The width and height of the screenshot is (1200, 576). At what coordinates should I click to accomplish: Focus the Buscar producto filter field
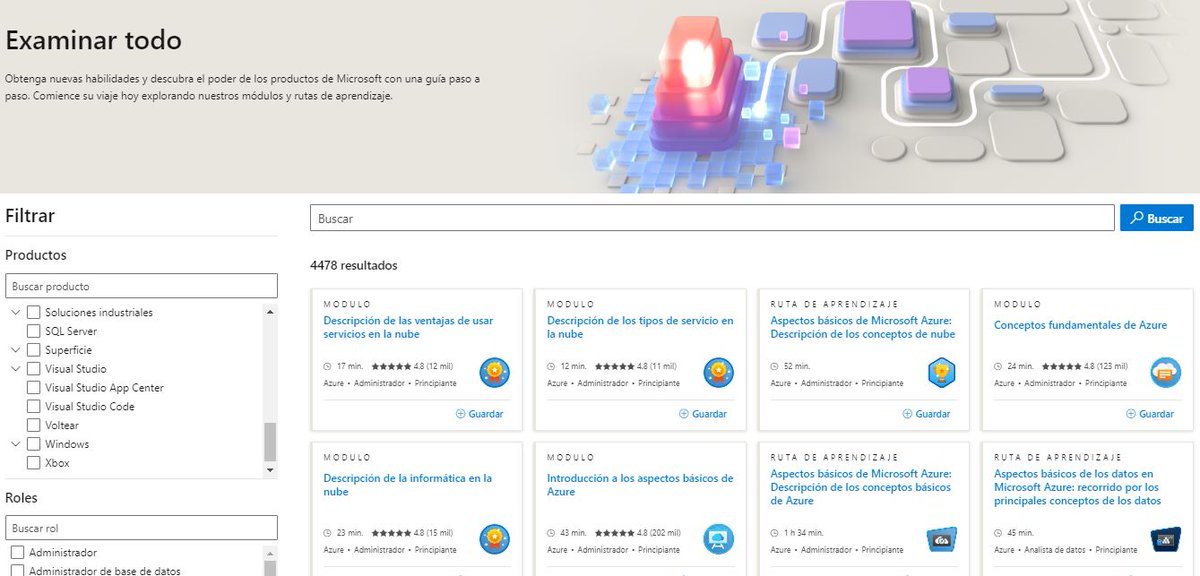pyautogui.click(x=141, y=287)
